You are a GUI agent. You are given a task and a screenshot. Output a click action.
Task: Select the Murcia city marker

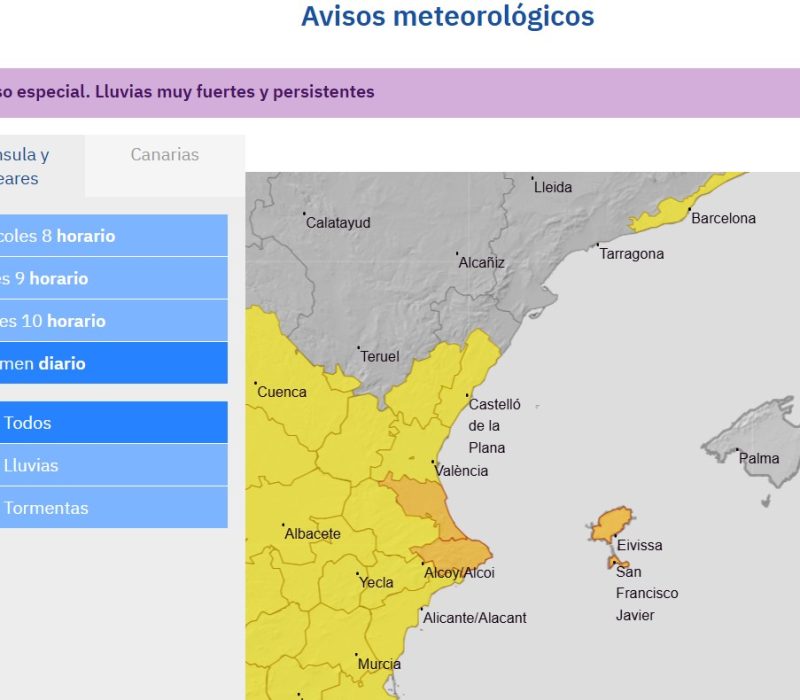coord(357,656)
